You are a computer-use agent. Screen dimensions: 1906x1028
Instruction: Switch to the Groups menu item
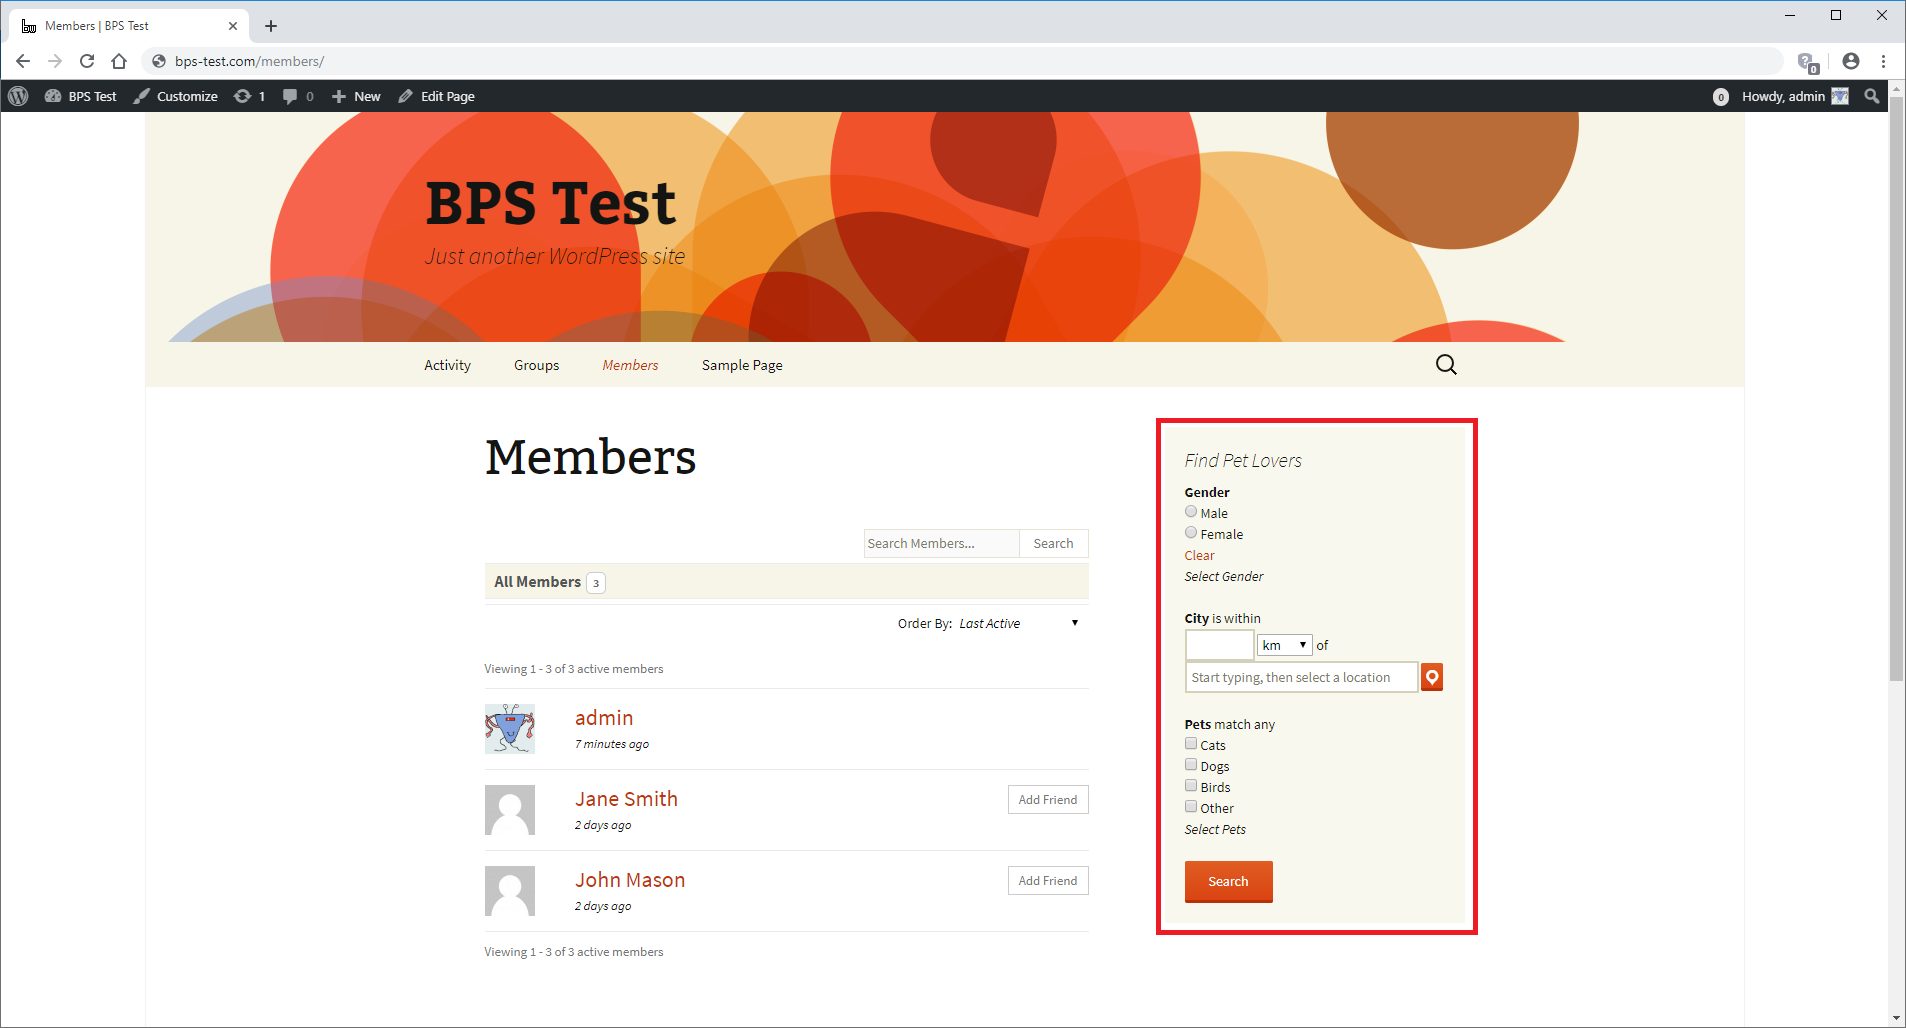(x=536, y=364)
